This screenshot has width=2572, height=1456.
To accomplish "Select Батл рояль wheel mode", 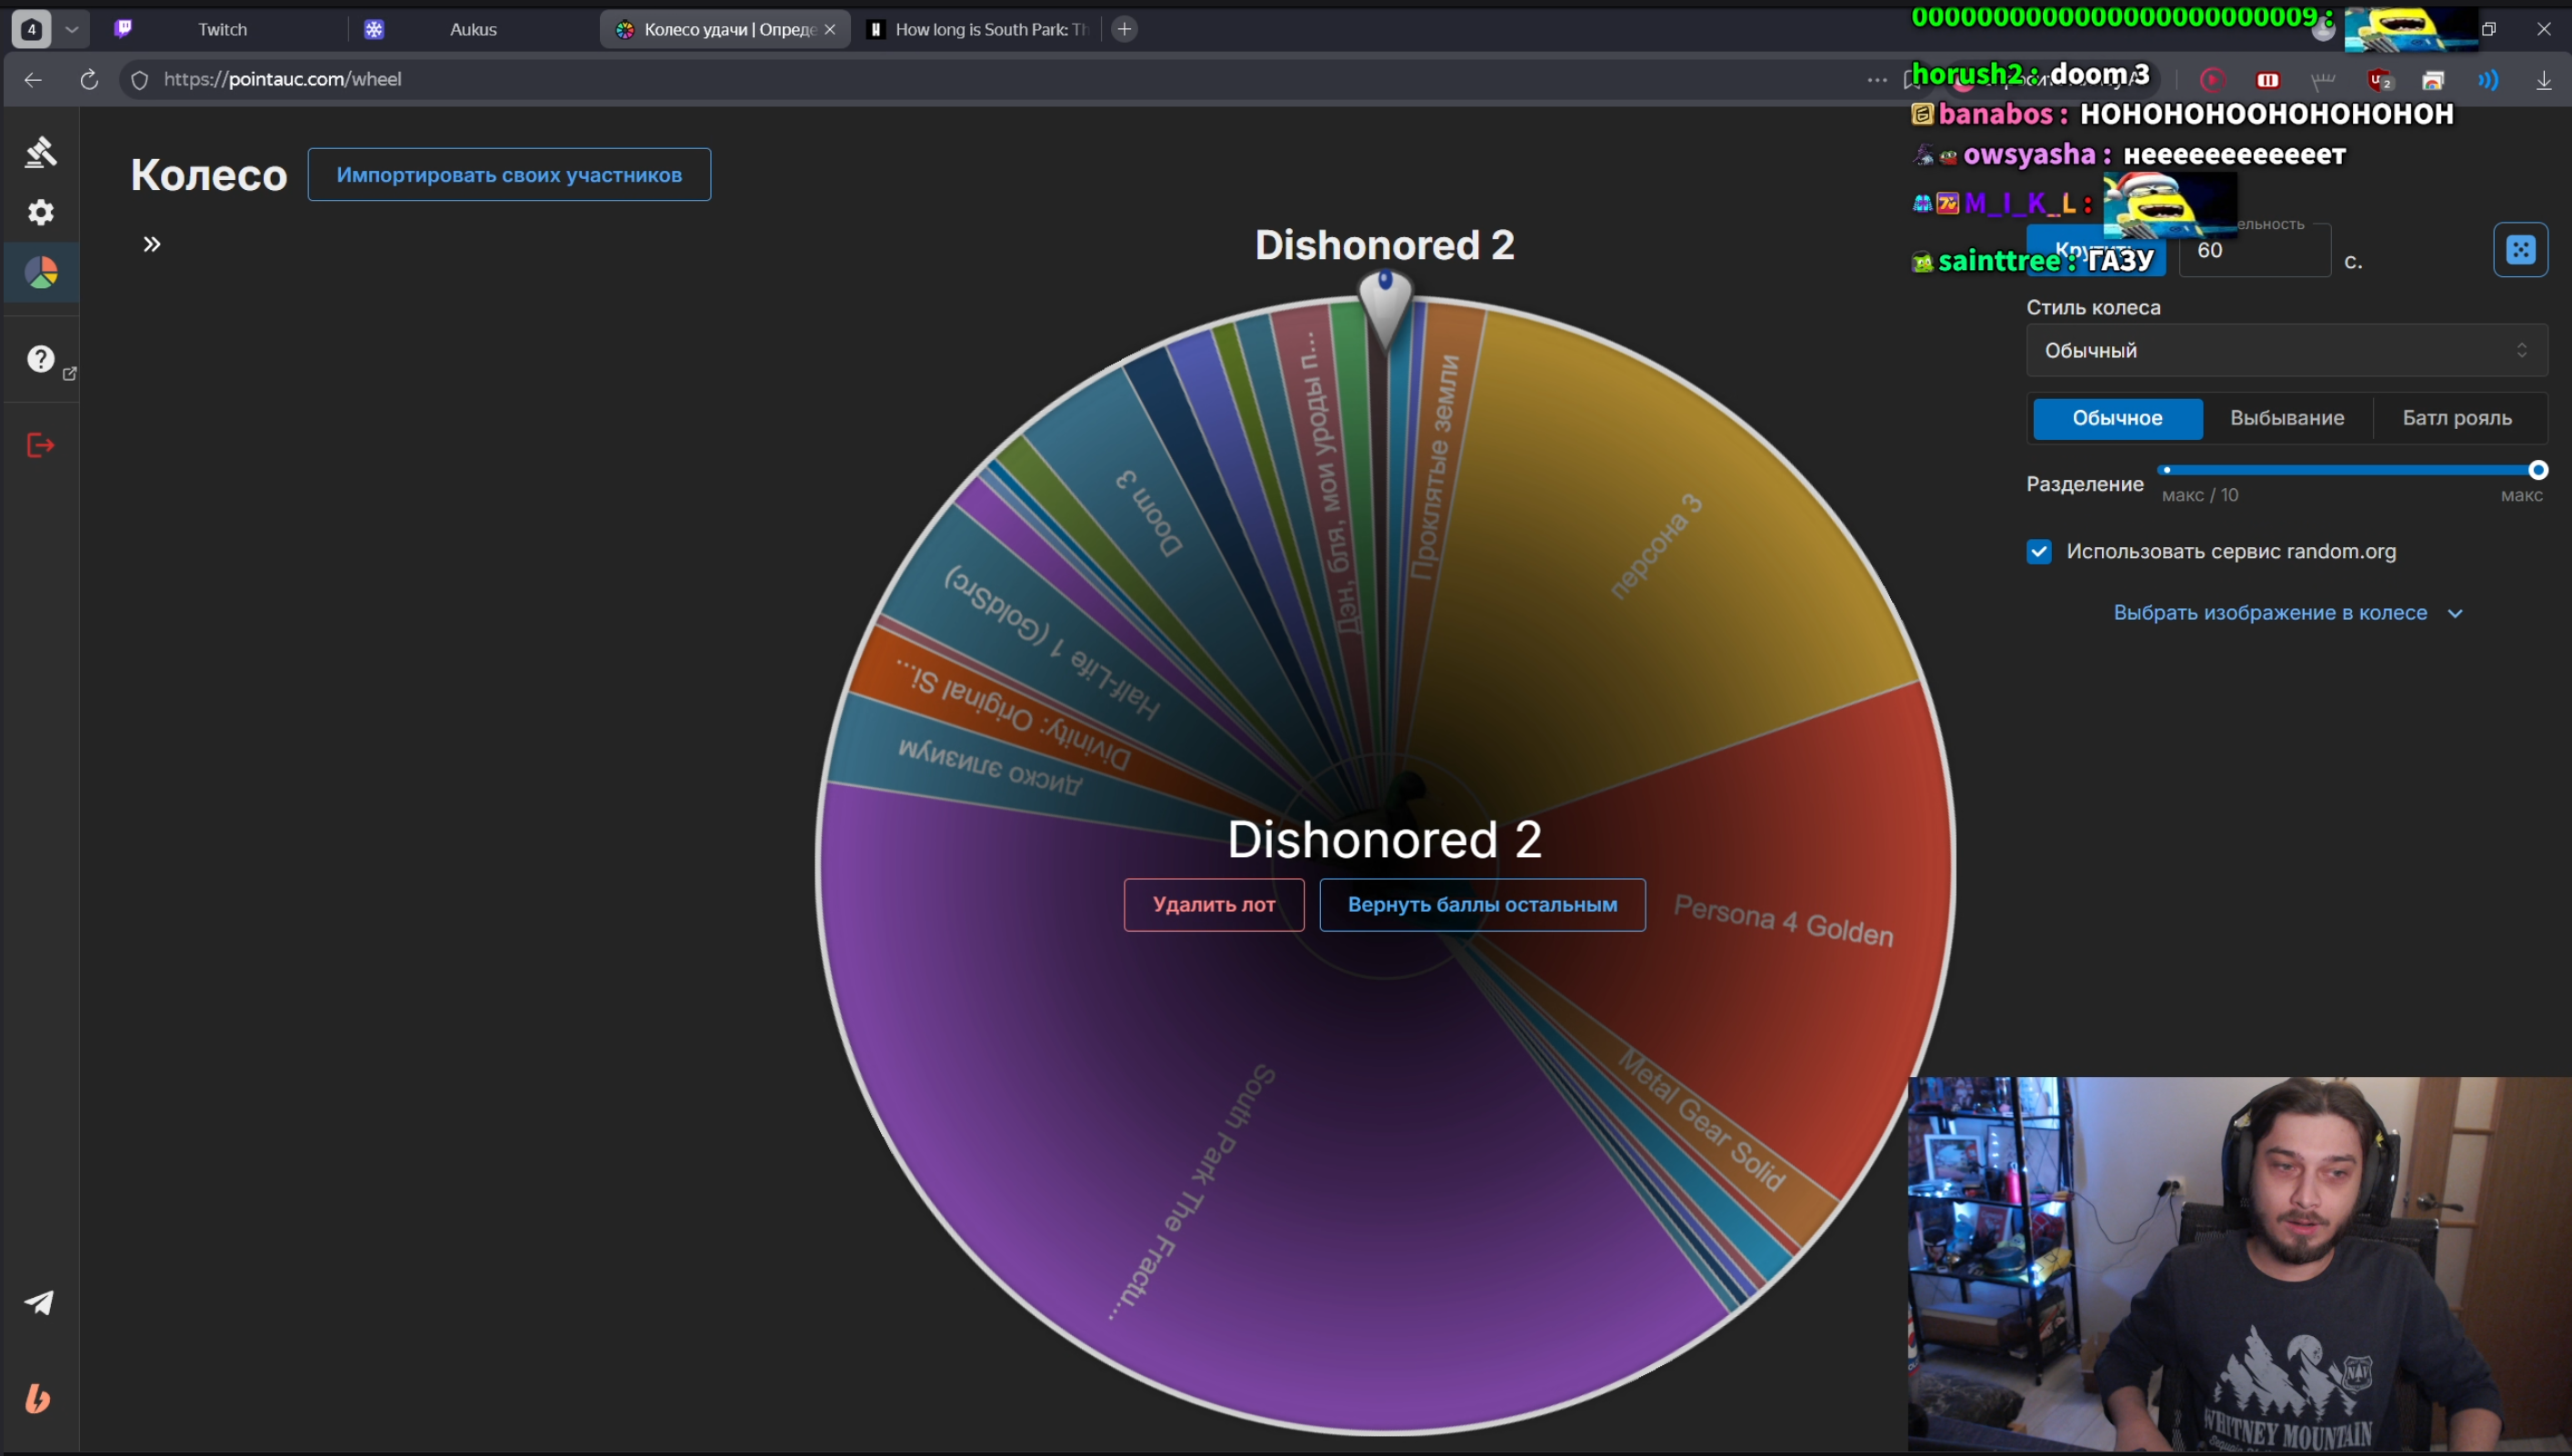I will point(2456,418).
